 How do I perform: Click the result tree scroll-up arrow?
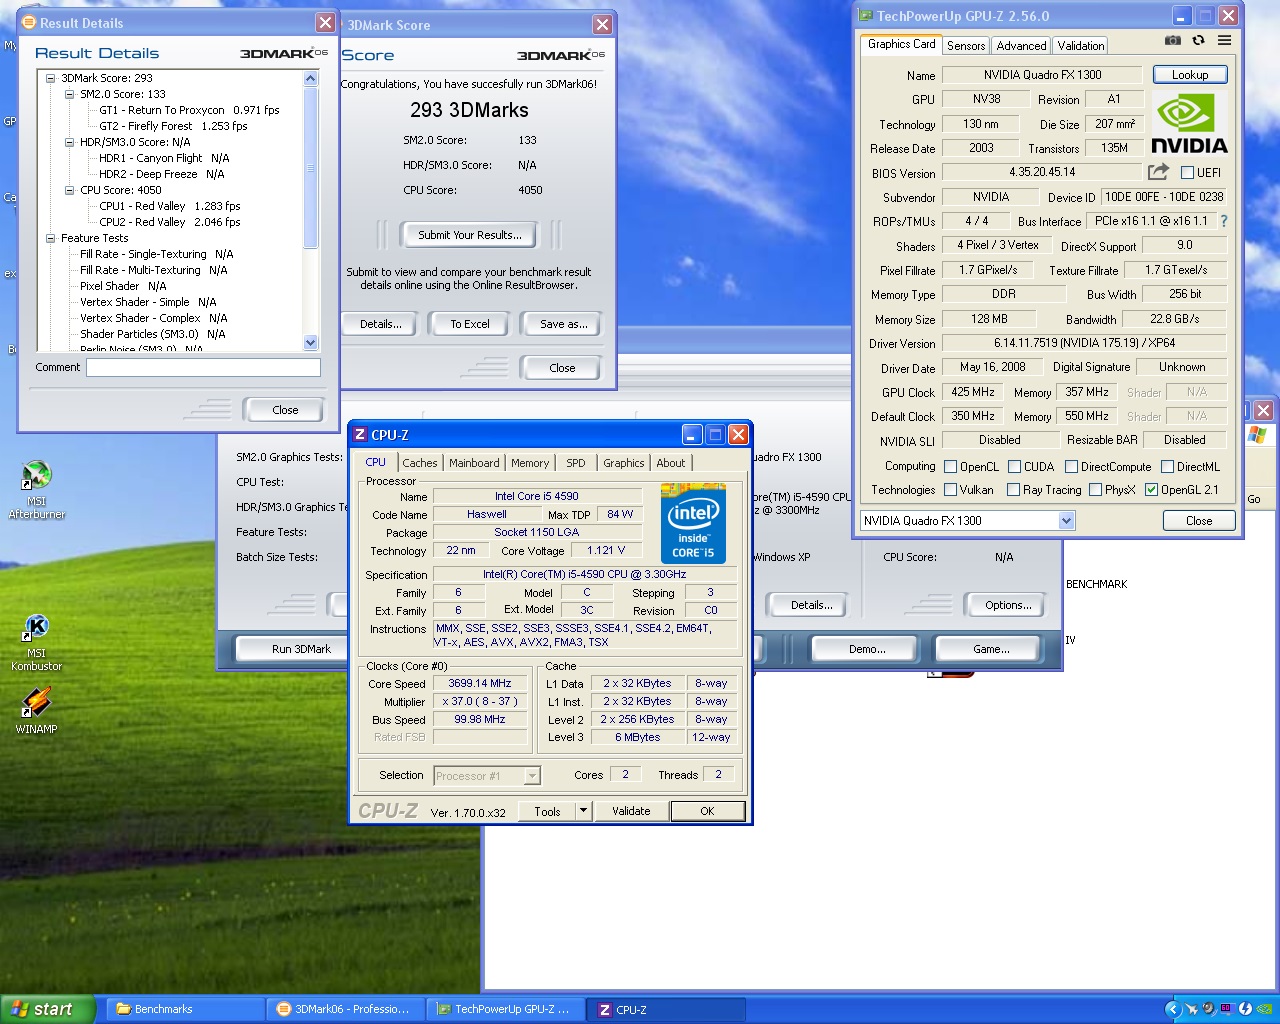(310, 79)
